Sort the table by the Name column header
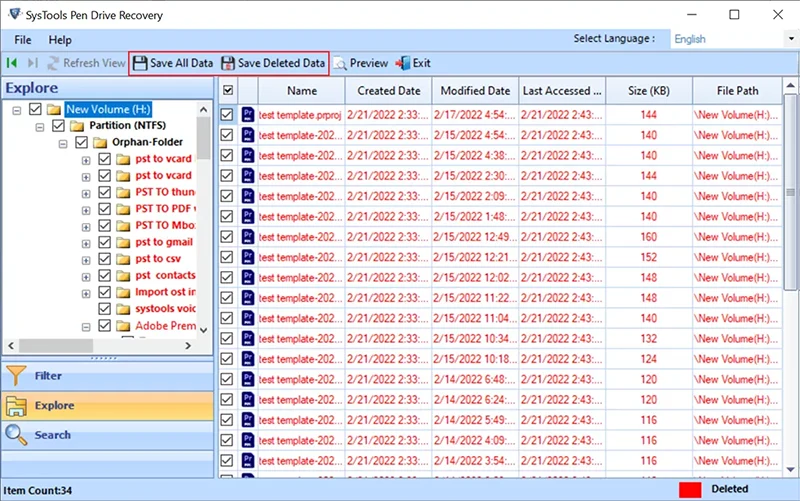This screenshot has height=501, width=800. point(302,91)
